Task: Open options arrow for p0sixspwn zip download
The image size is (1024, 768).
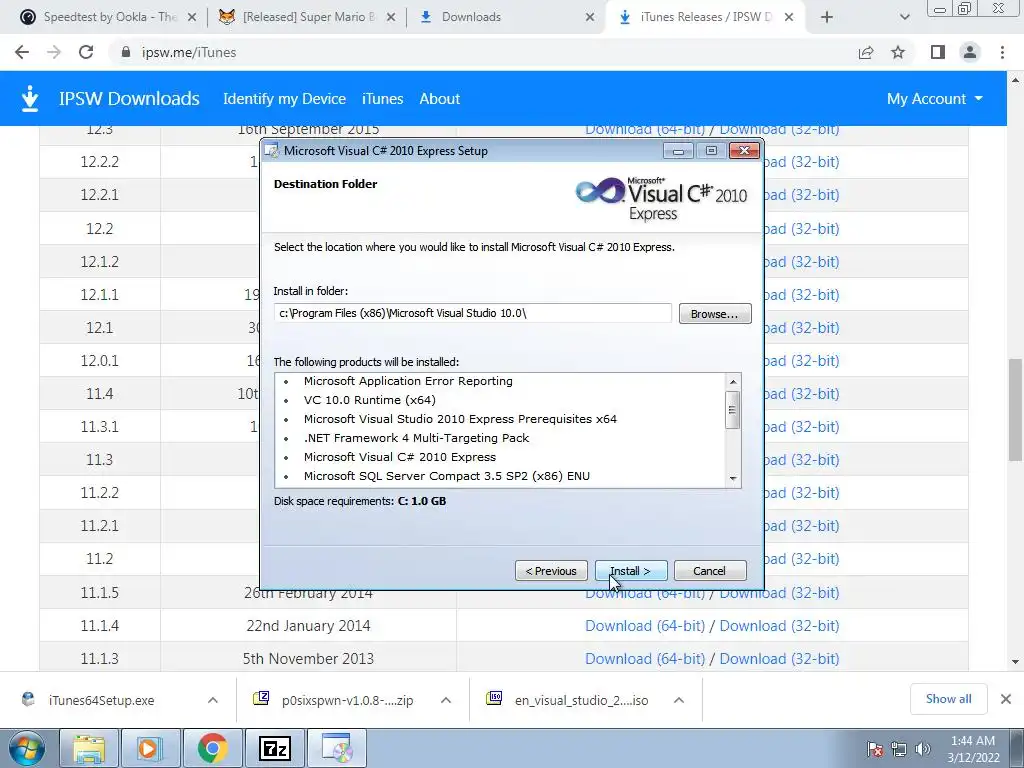Action: [446, 700]
